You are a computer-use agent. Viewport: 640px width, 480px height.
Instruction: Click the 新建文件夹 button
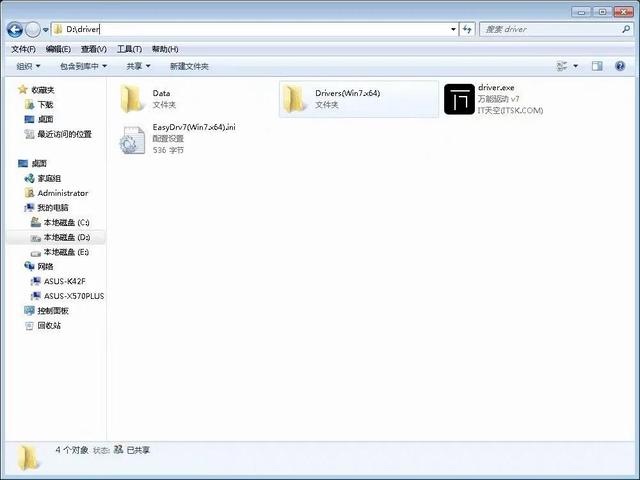pyautogui.click(x=189, y=66)
